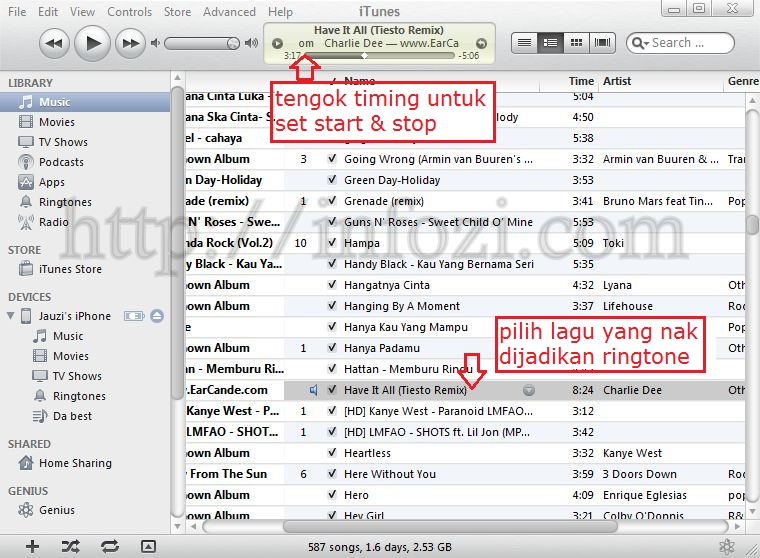Toggle repeat mode

click(x=110, y=547)
